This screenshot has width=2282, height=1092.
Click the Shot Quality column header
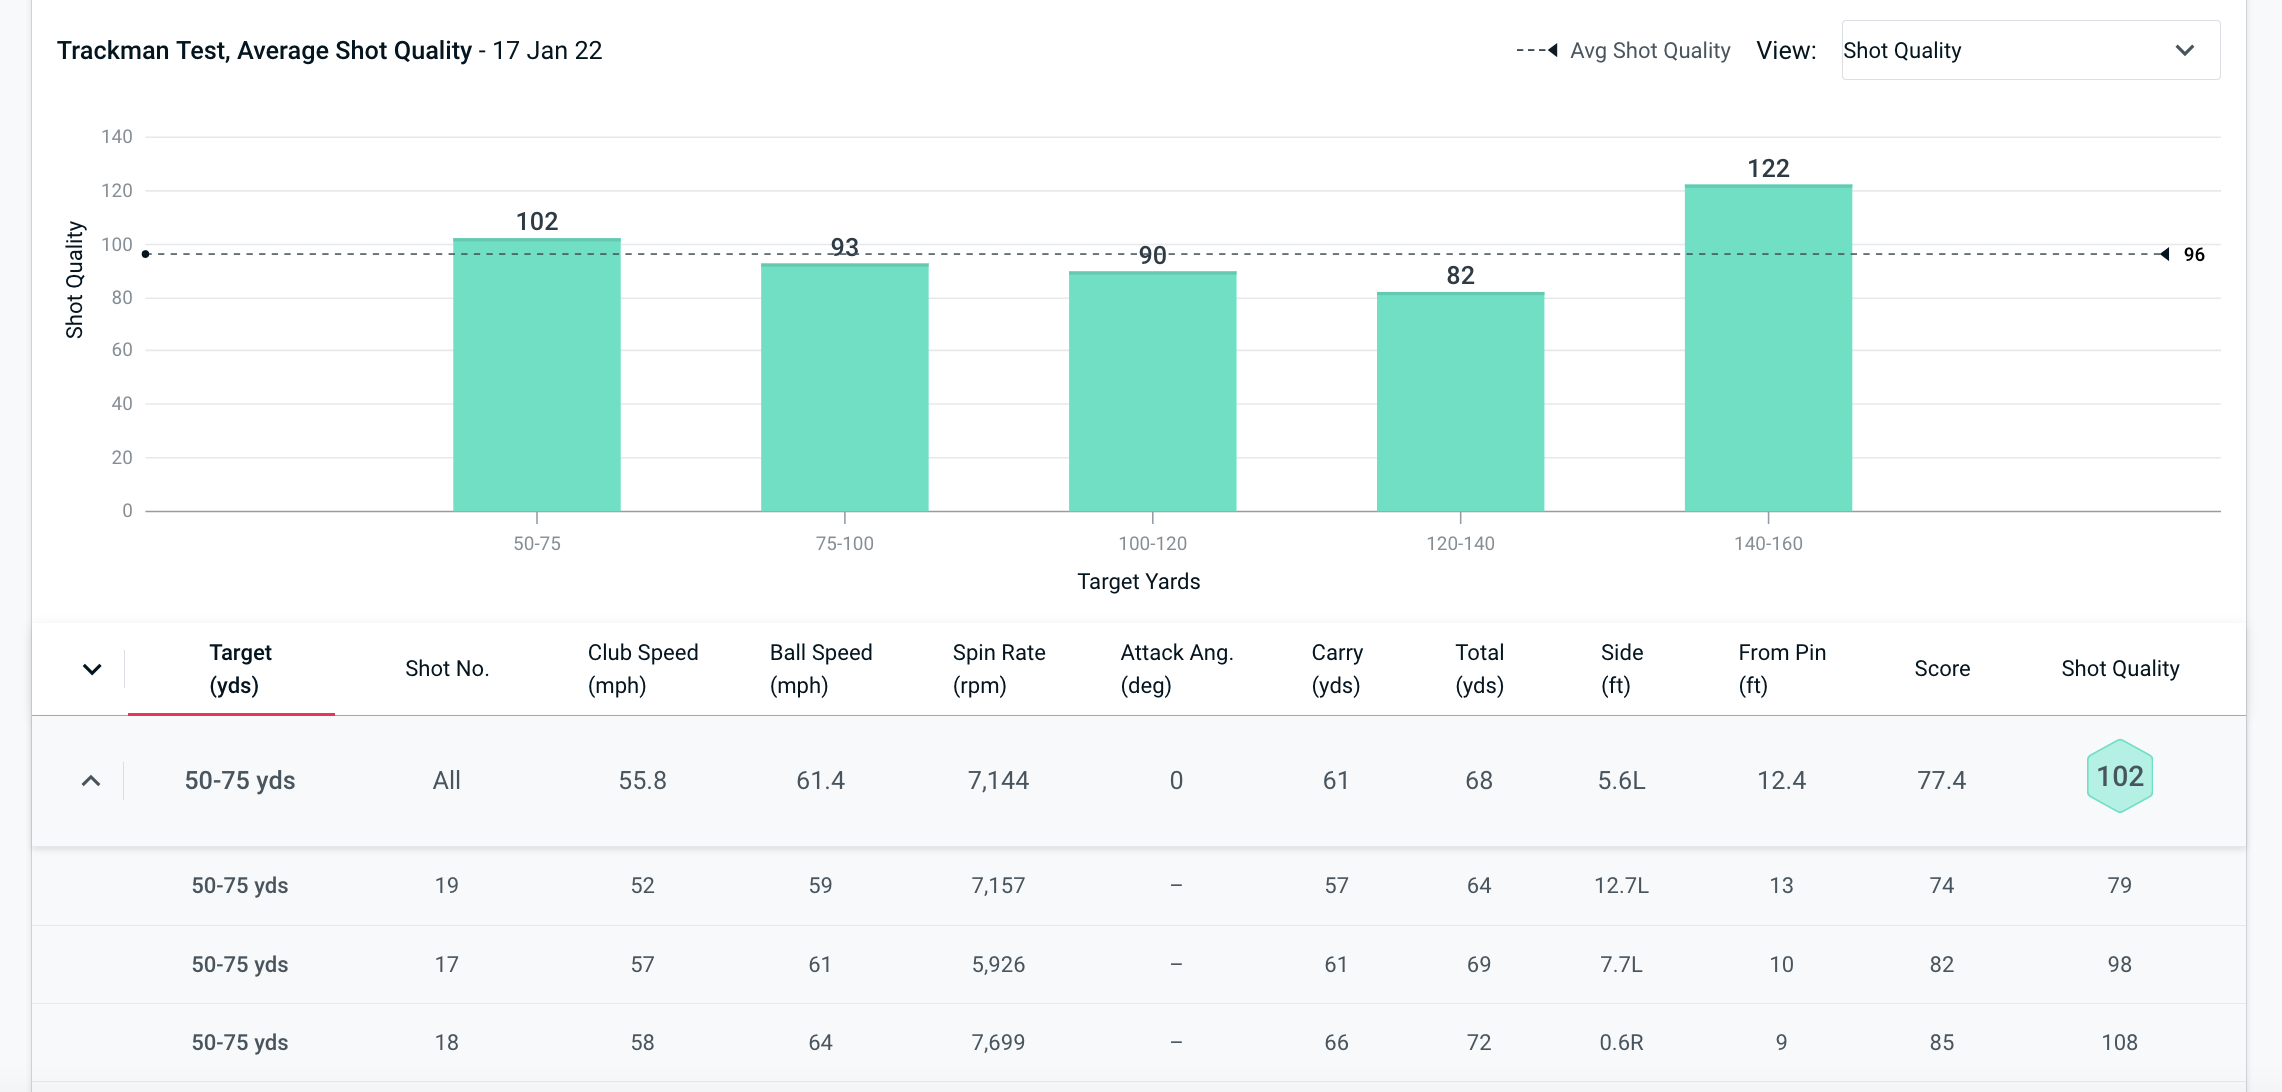click(x=2119, y=668)
